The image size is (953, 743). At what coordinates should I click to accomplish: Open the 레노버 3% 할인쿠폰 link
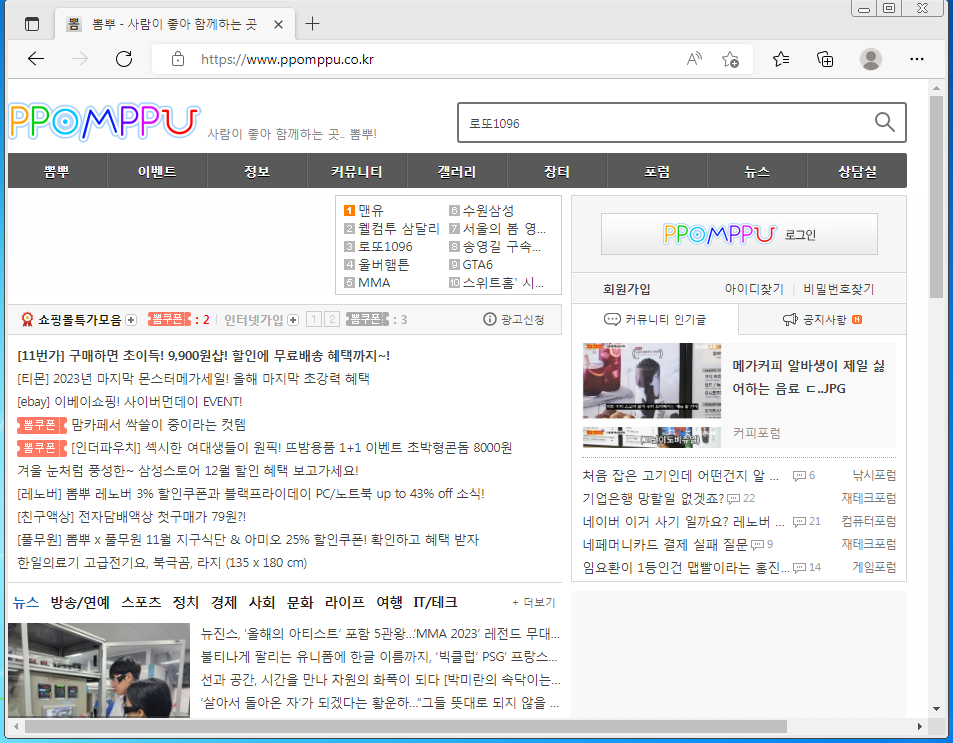[250, 494]
